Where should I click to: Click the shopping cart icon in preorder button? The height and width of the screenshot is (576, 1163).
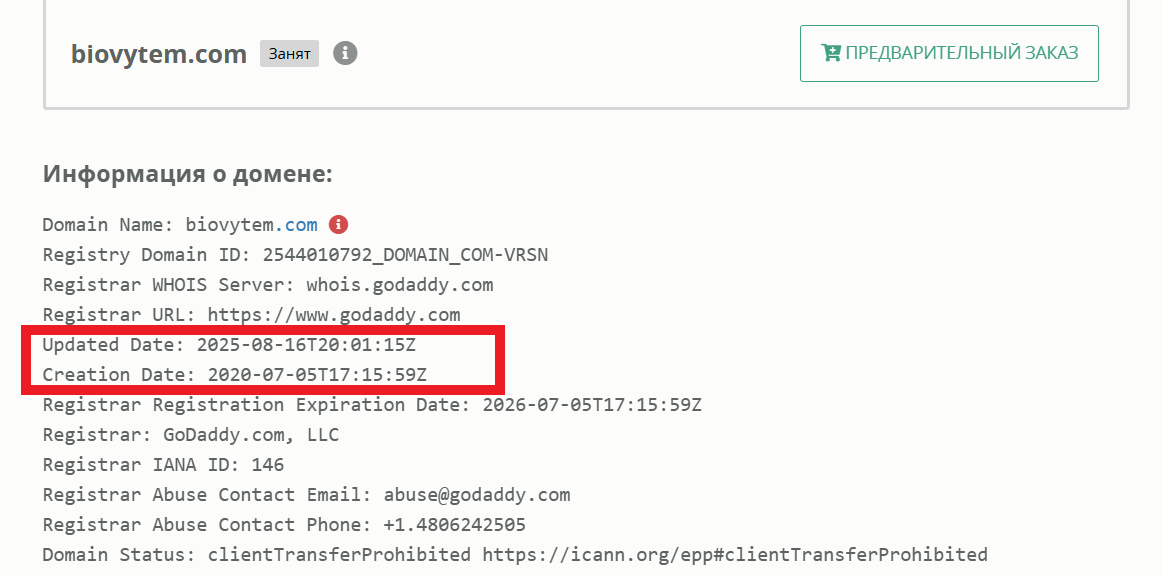click(830, 53)
